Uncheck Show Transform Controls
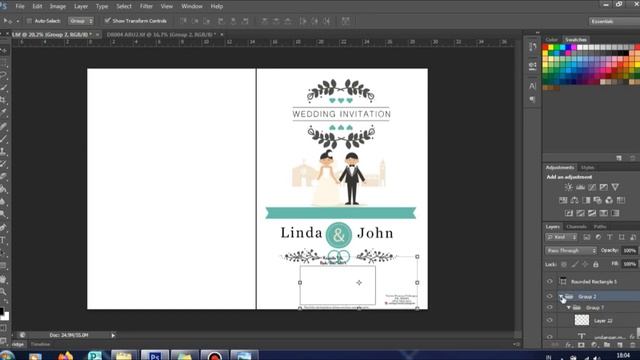Image resolution: width=640 pixels, height=360 pixels. pos(107,20)
